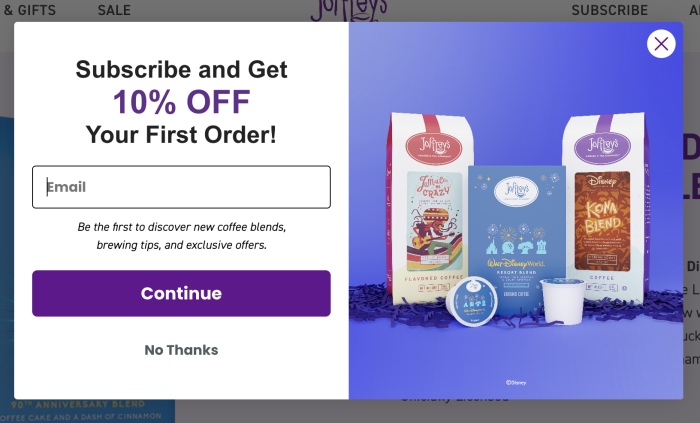Click the purple Continue button

click(x=181, y=293)
